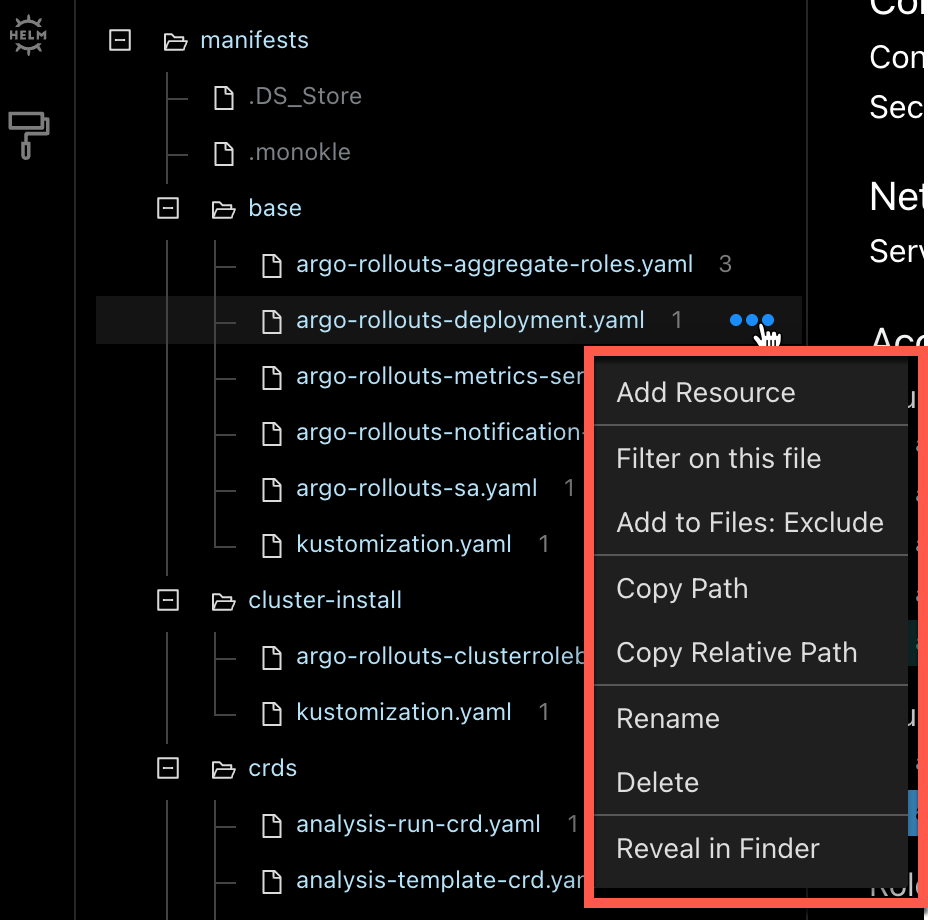Select the crds folder label

pyautogui.click(x=273, y=768)
